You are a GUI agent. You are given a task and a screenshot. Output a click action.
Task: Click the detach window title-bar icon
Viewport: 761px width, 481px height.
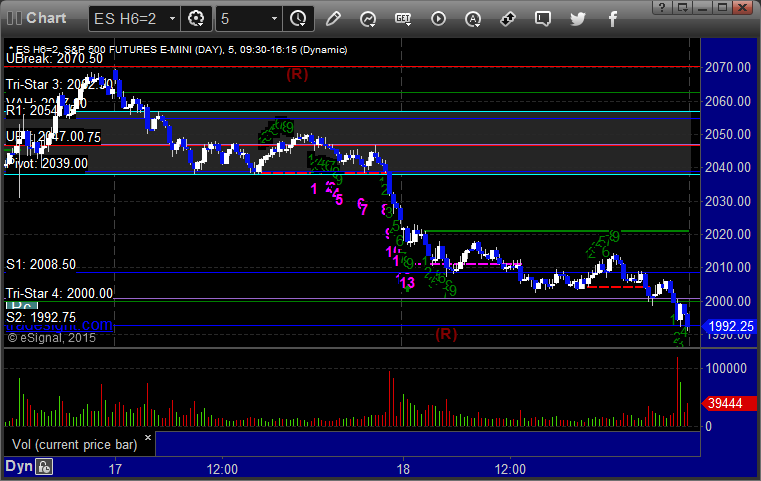tap(682, 7)
